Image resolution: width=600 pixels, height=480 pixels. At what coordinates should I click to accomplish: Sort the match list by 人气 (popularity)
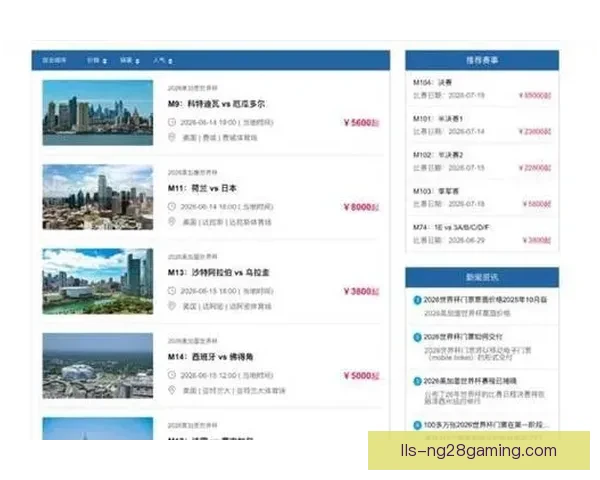tap(161, 61)
